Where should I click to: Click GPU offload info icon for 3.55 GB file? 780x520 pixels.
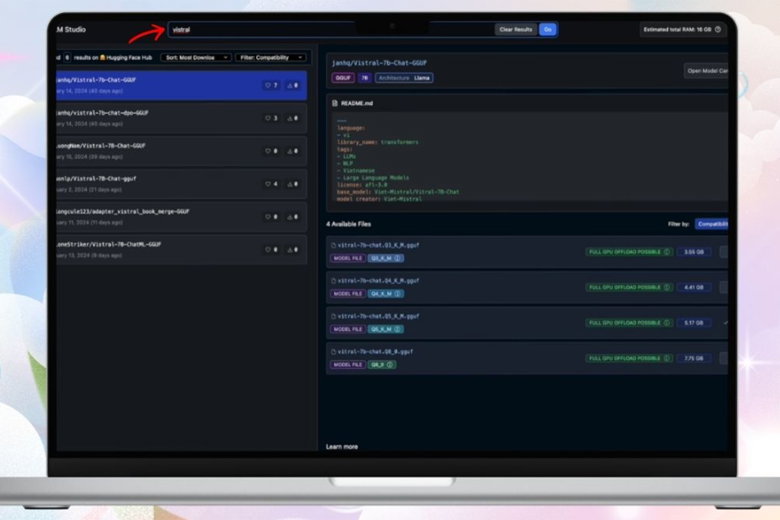[x=667, y=252]
